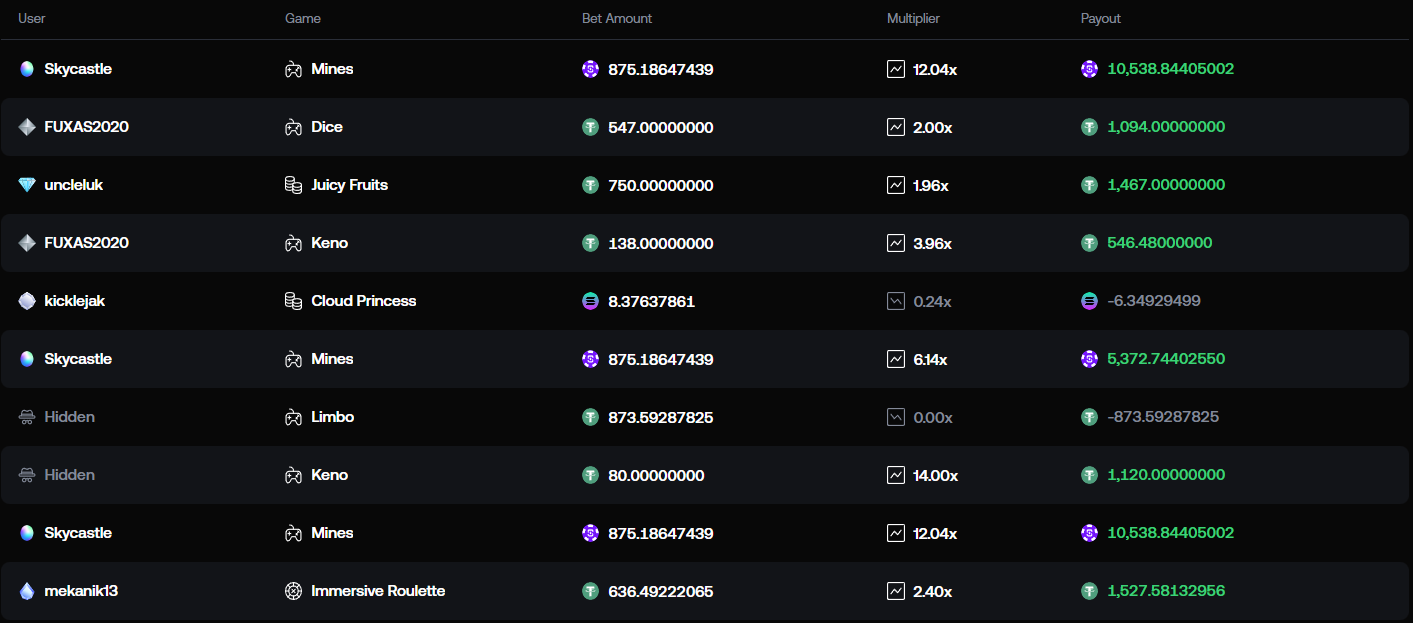Select the Cloud Princess game name
This screenshot has width=1413, height=623.
pyautogui.click(x=363, y=301)
